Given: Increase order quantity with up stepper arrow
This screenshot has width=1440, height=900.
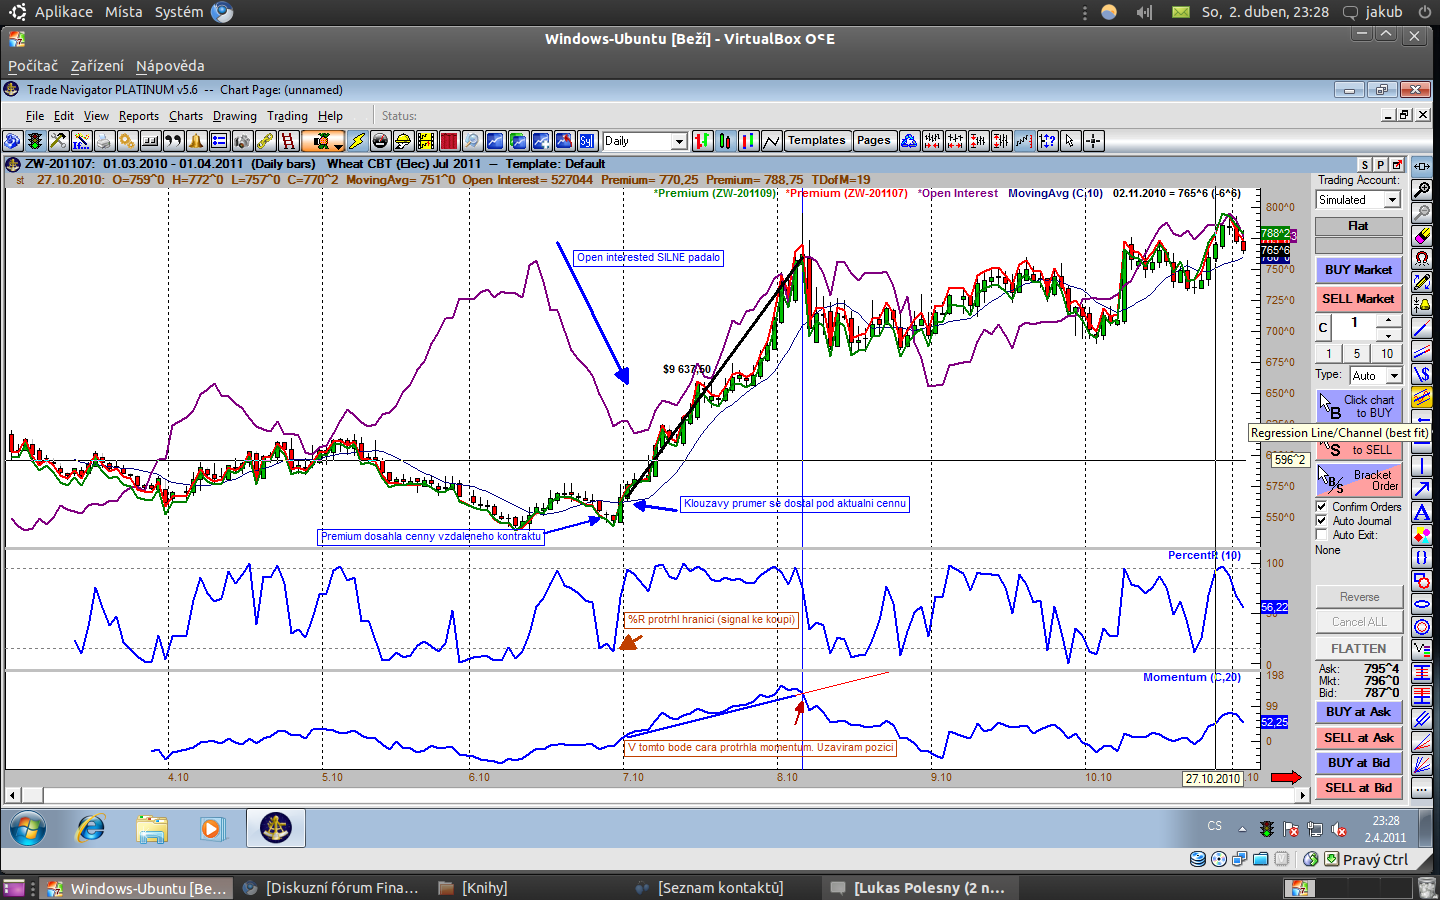Looking at the screenshot, I should tap(1387, 319).
